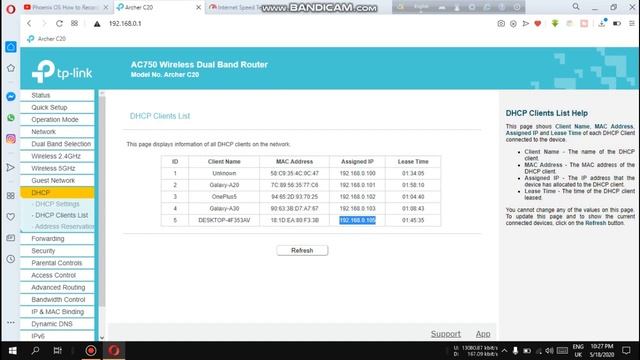Open Parental Controls menu

(57, 263)
